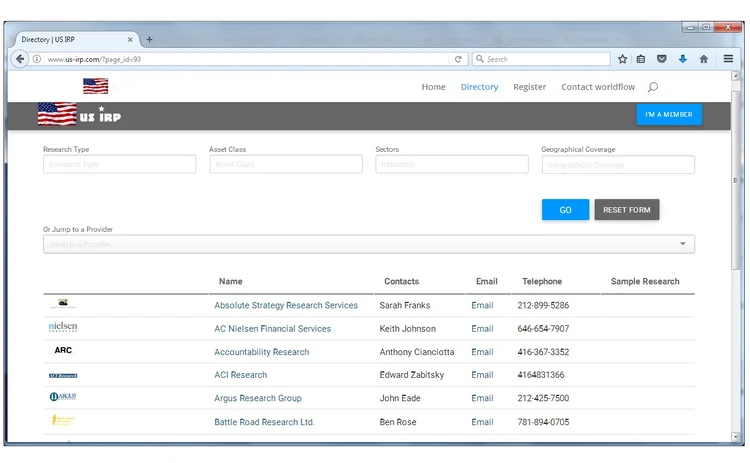Click the GO button
Image resolution: width=750 pixels, height=463 pixels.
click(x=565, y=210)
